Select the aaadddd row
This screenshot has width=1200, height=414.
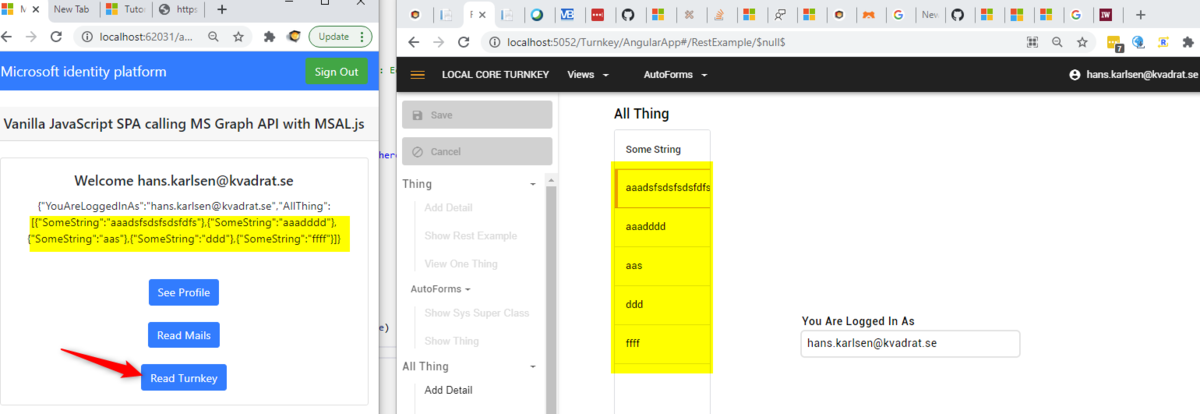coord(663,227)
